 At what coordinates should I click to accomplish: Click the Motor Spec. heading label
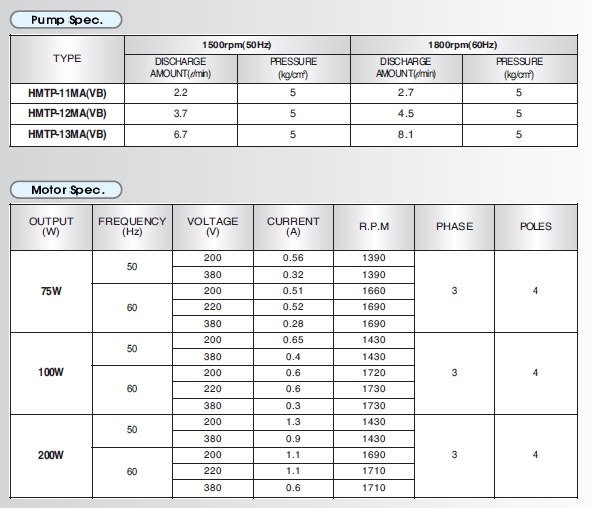click(66, 189)
